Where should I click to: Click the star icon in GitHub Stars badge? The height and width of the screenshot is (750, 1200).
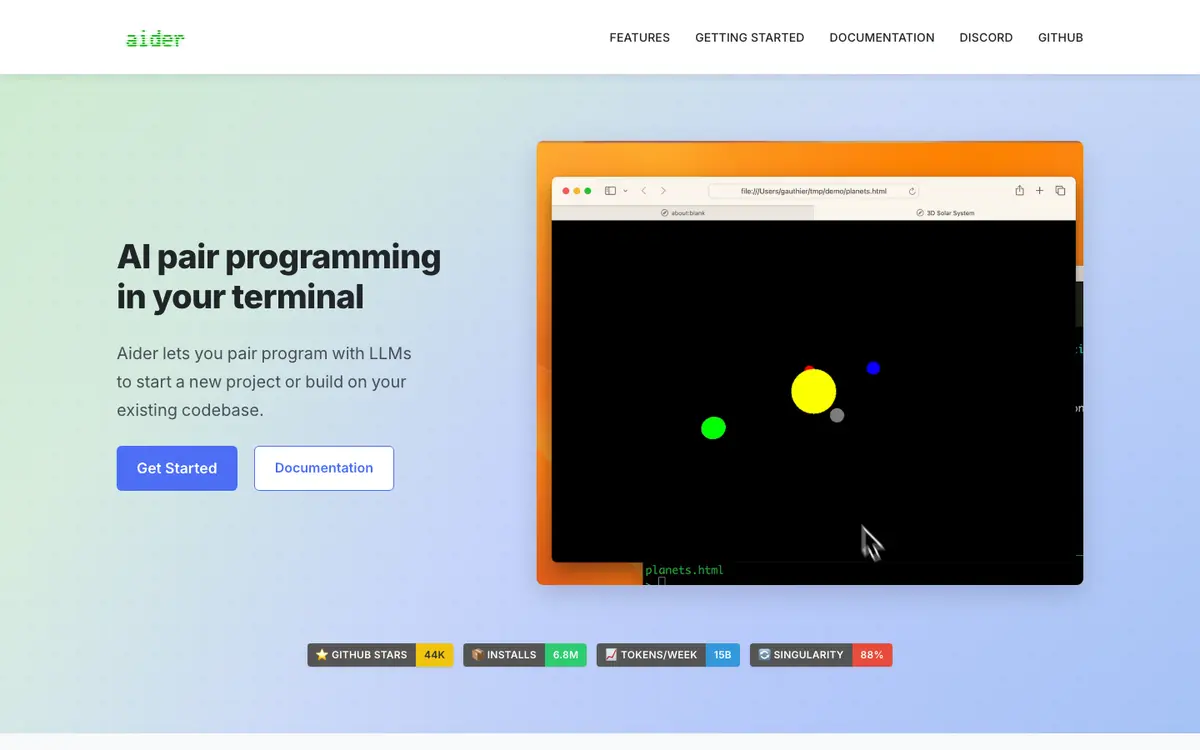coord(322,655)
